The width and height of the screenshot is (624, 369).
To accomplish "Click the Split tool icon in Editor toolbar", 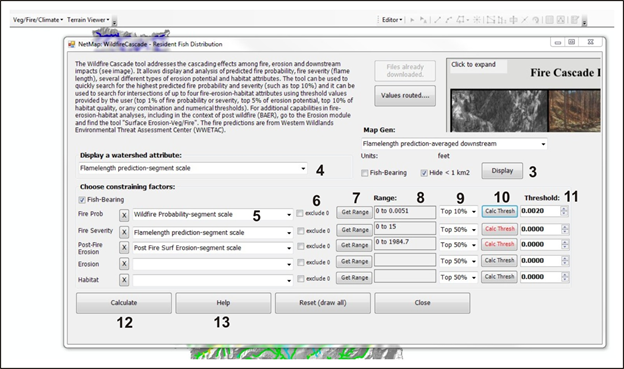I will tap(525, 20).
